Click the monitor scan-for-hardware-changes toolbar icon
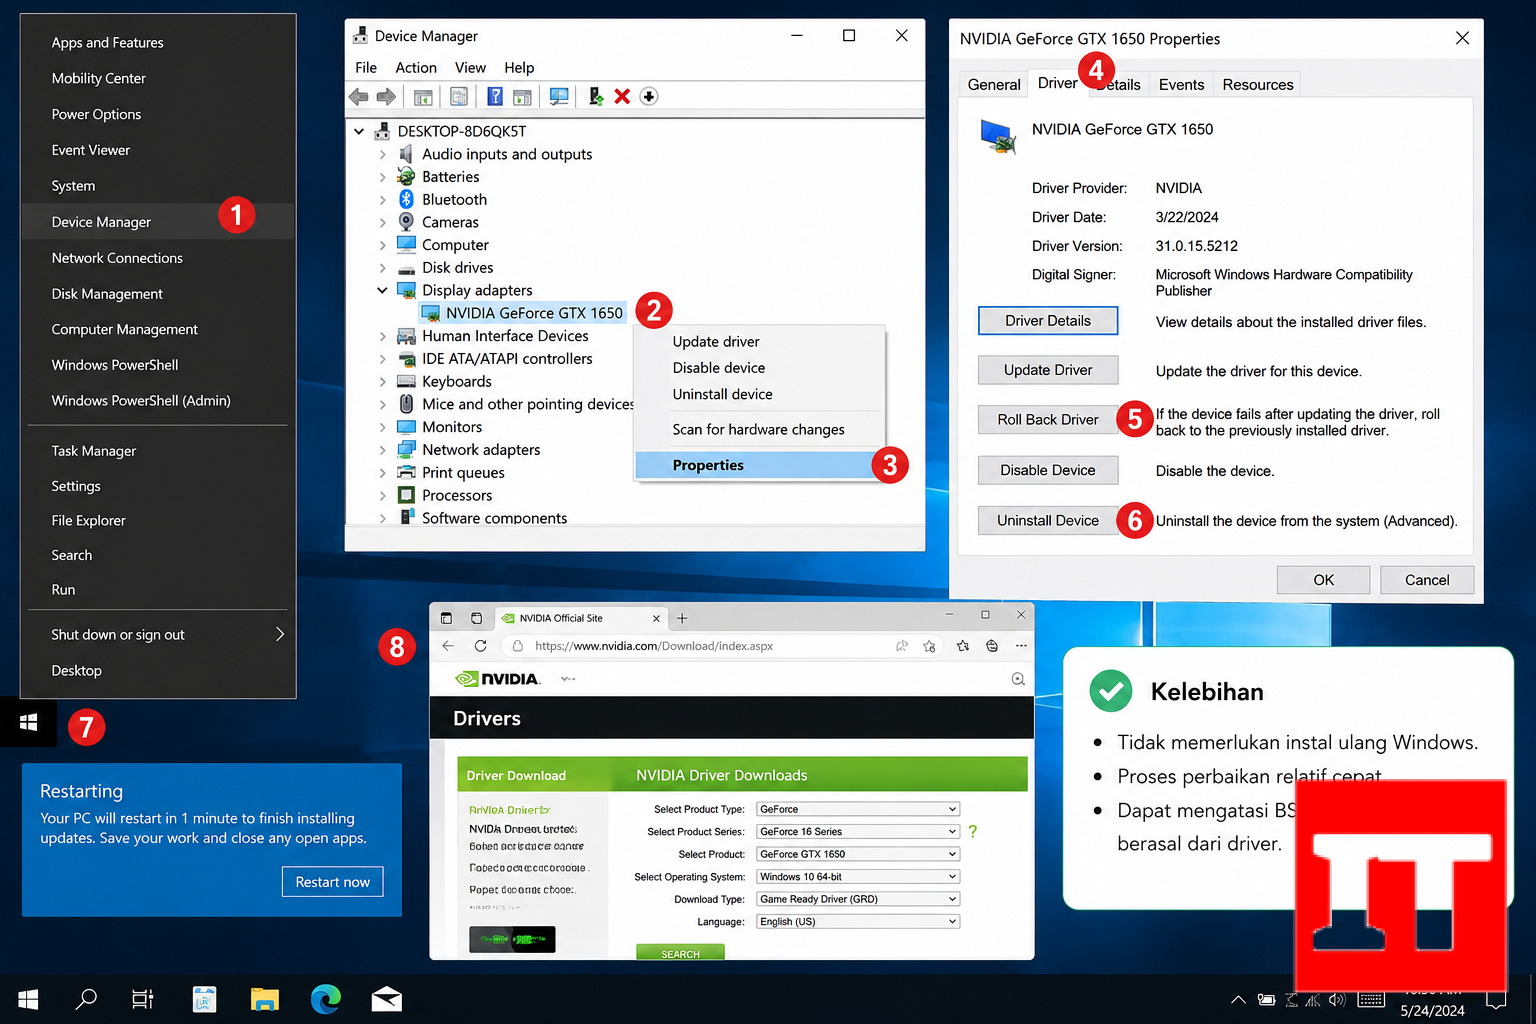 click(x=559, y=96)
